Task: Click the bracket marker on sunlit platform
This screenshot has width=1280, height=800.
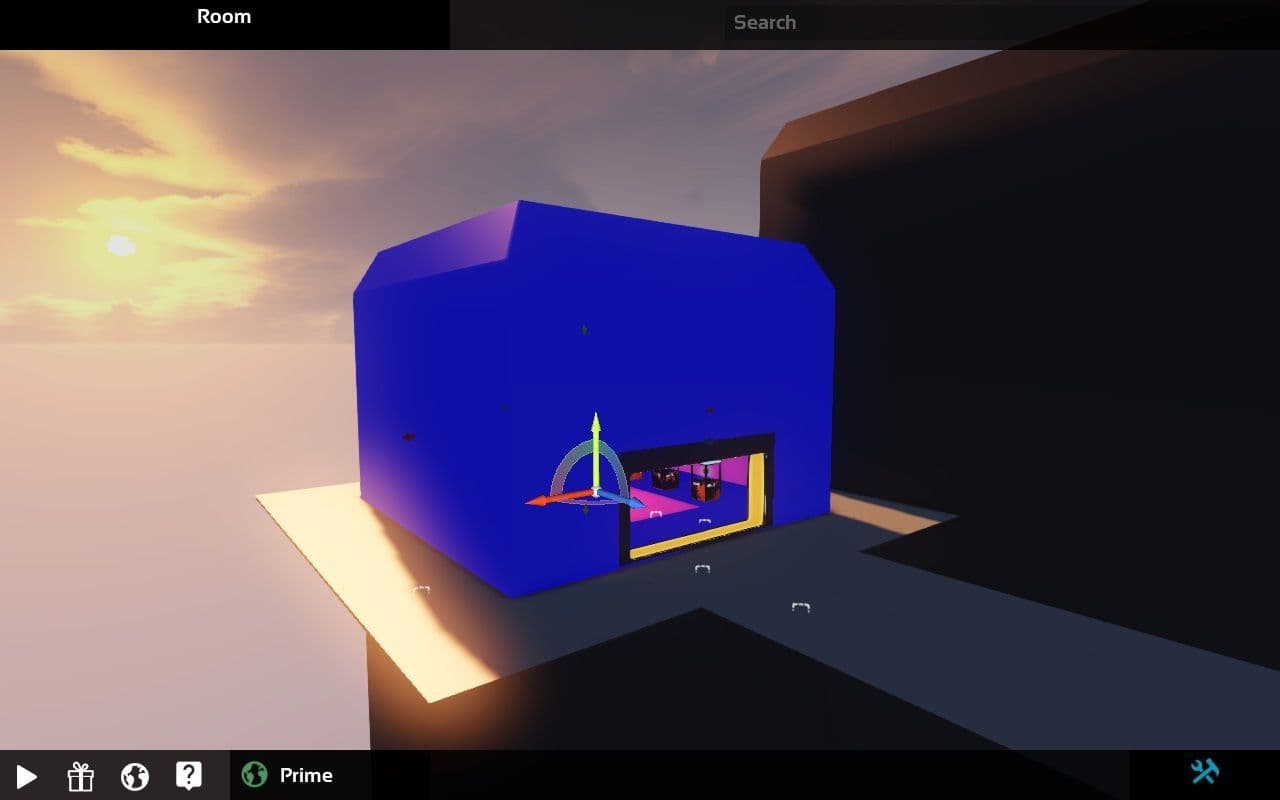Action: pyautogui.click(x=421, y=591)
